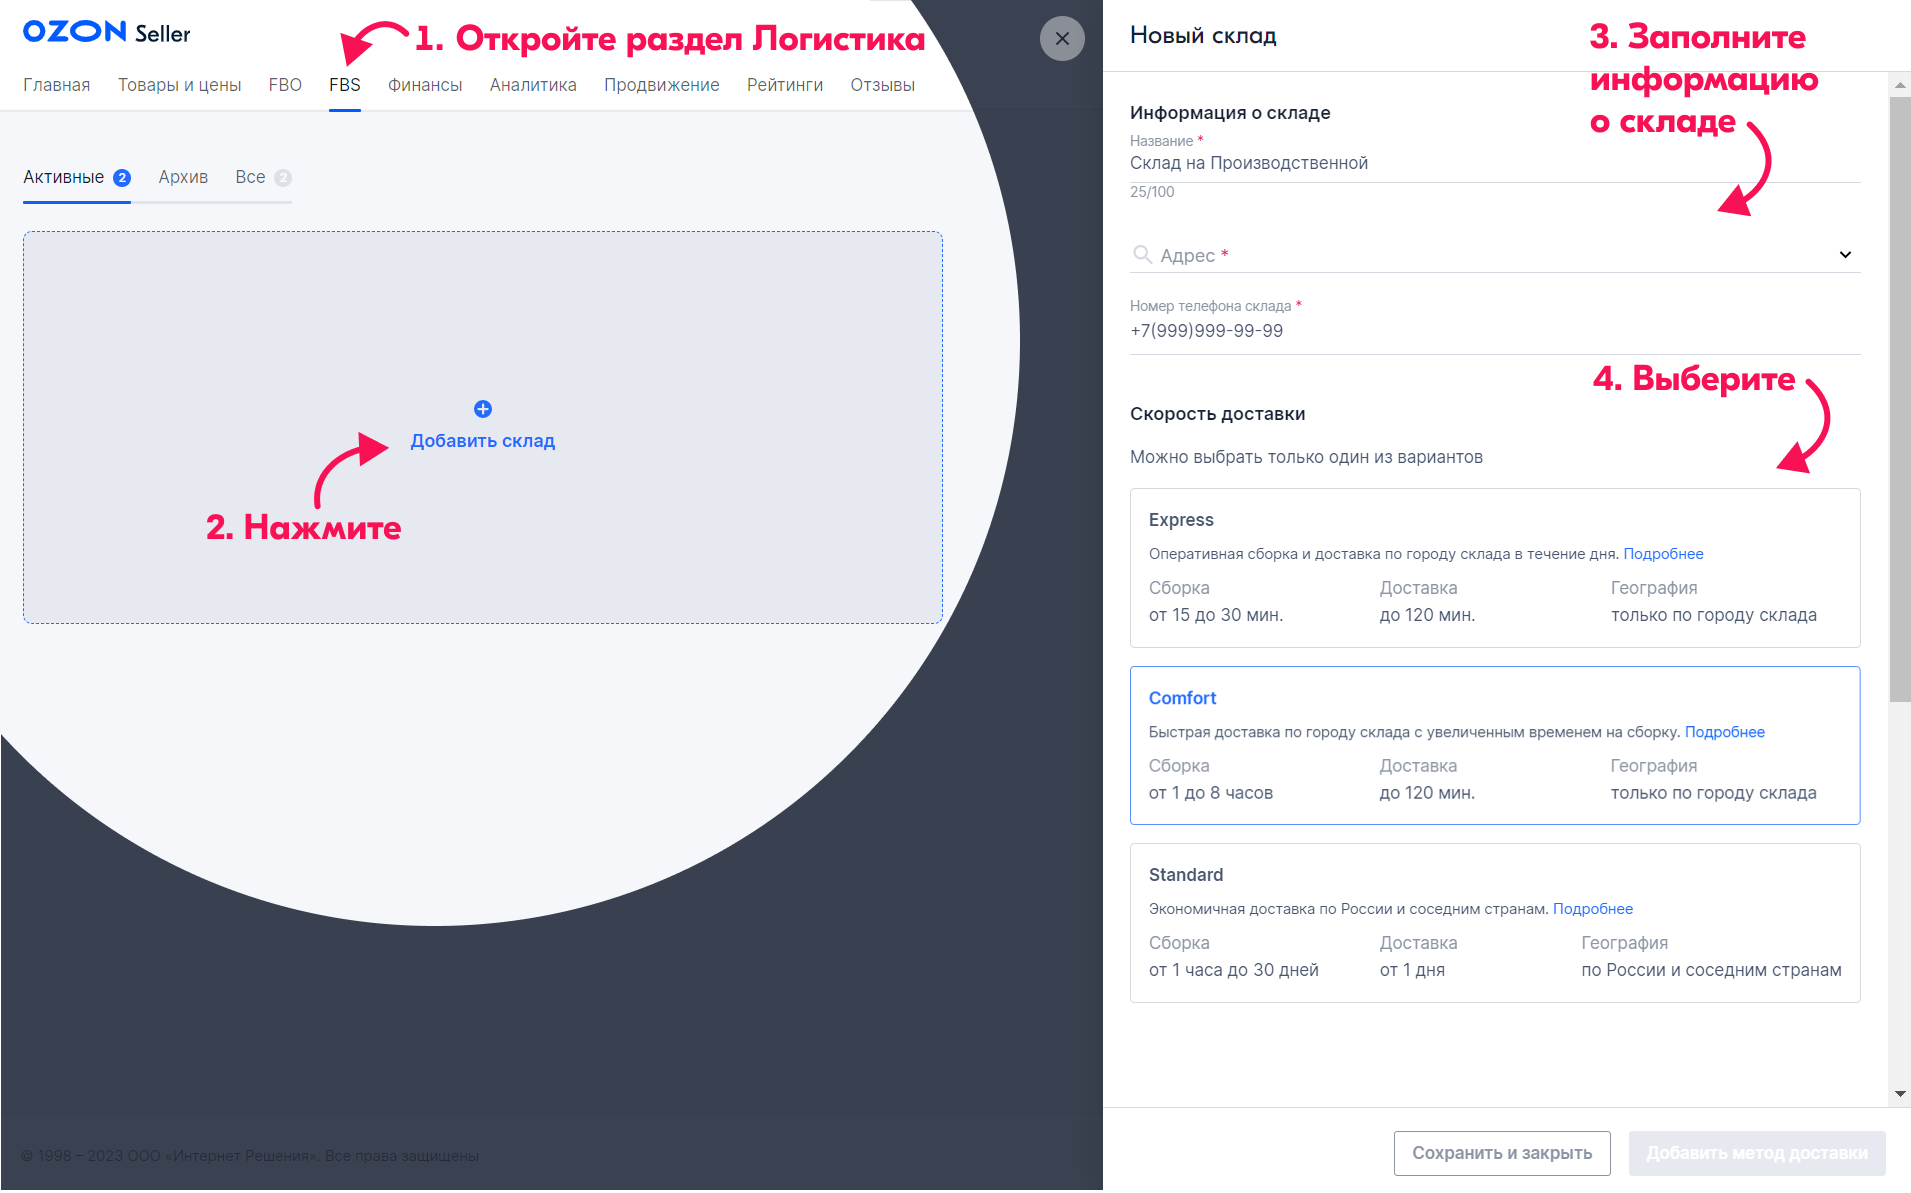The width and height of the screenshot is (1911, 1193).
Task: Open the FBS section
Action: pos(345,85)
